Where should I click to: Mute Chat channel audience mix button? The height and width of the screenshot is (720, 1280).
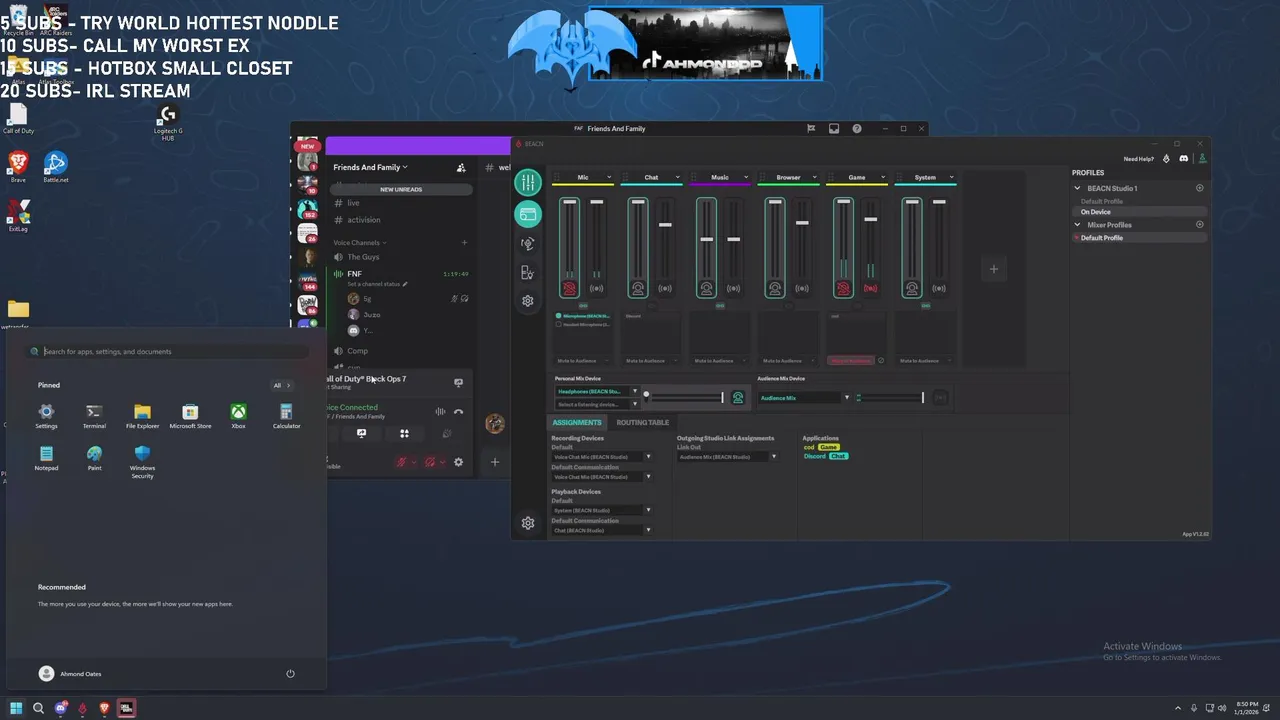pos(665,288)
